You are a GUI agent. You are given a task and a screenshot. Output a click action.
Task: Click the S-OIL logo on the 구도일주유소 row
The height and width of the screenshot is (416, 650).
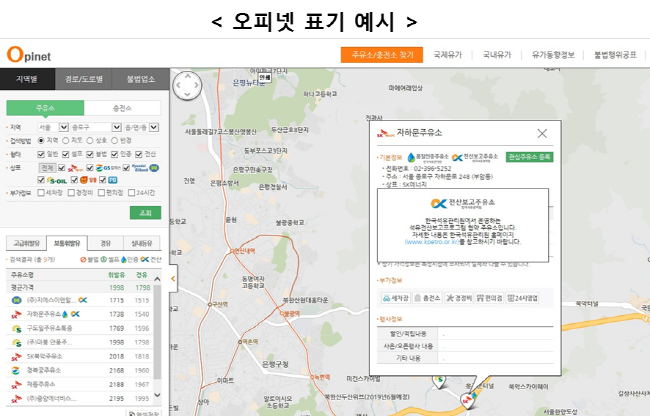[16, 328]
